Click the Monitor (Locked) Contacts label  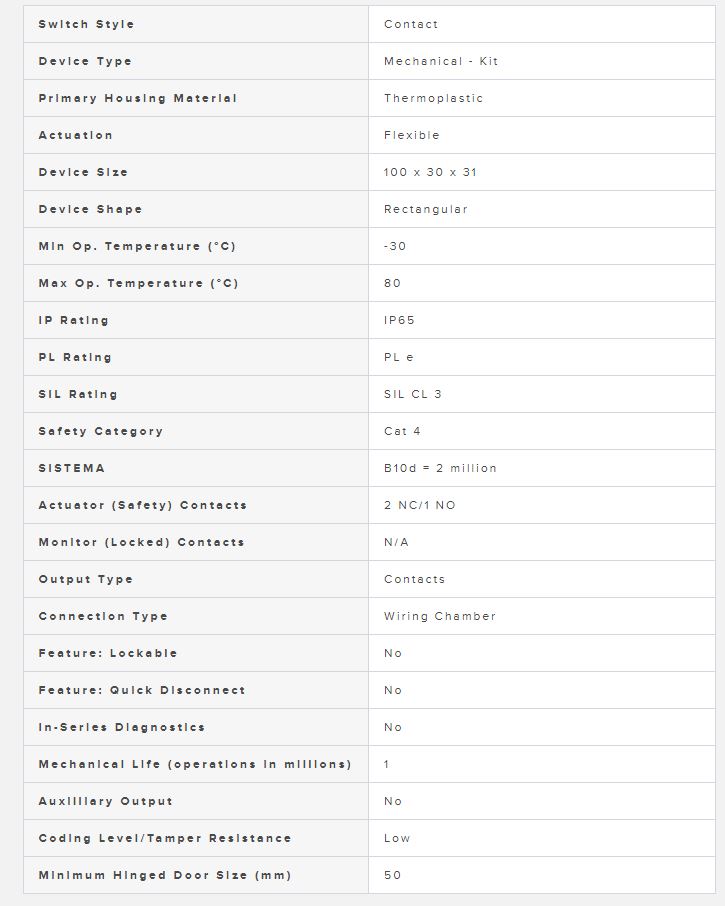click(142, 542)
